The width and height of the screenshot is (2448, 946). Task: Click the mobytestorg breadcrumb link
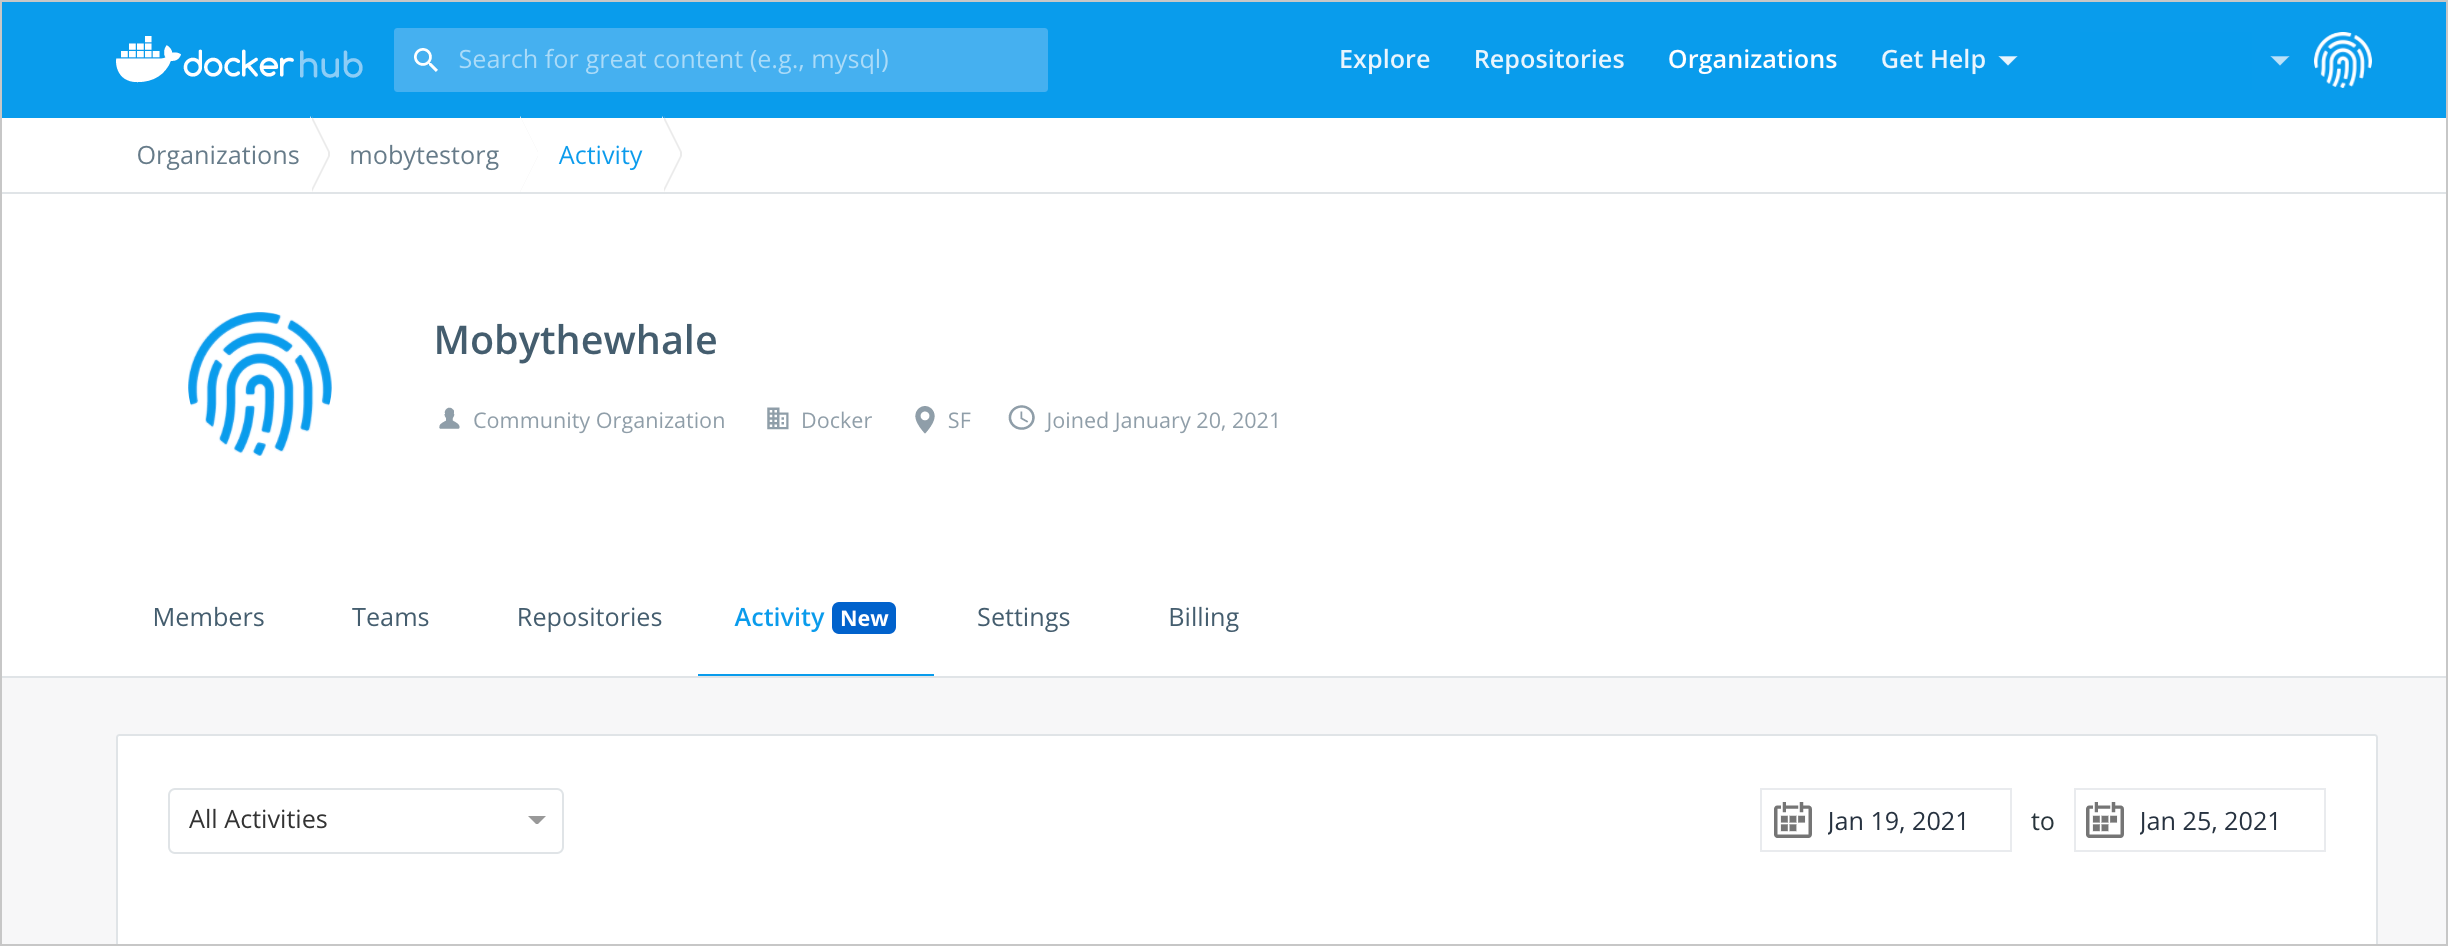click(424, 155)
